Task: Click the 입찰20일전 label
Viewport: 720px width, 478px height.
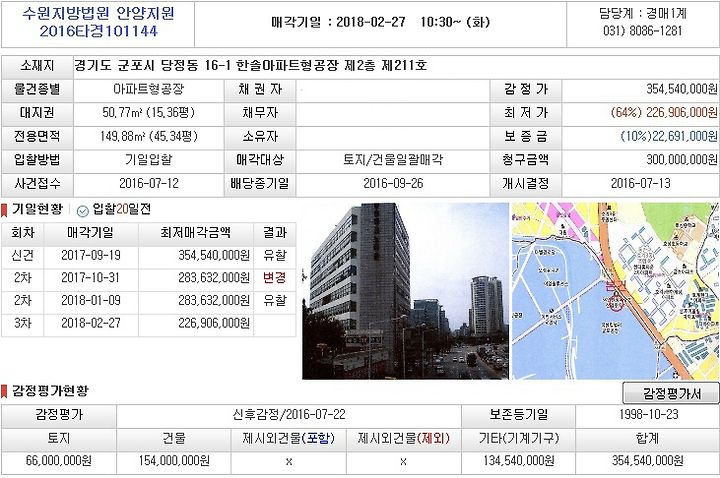Action: point(122,210)
